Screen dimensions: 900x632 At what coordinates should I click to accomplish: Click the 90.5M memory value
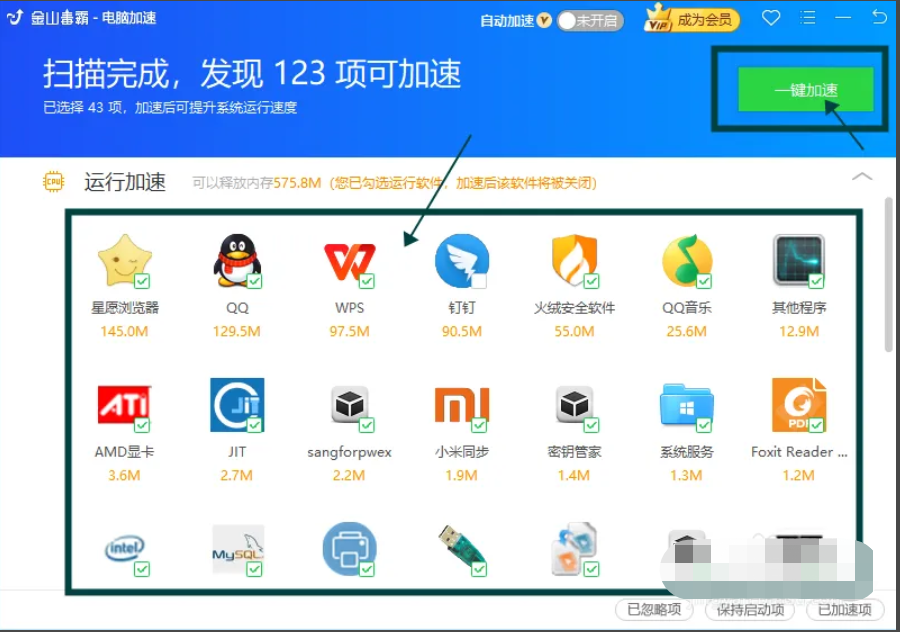coord(461,331)
